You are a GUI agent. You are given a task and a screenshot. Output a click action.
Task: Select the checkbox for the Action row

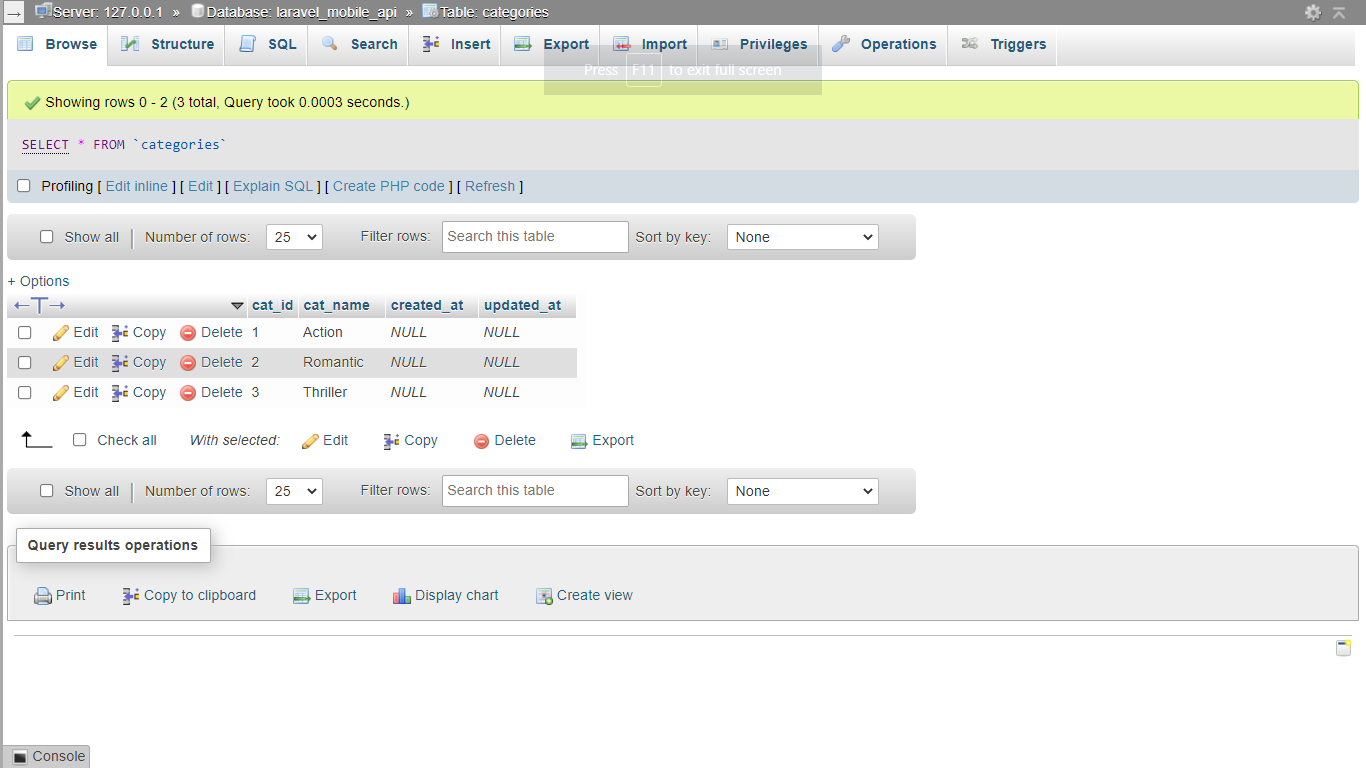tap(25, 333)
